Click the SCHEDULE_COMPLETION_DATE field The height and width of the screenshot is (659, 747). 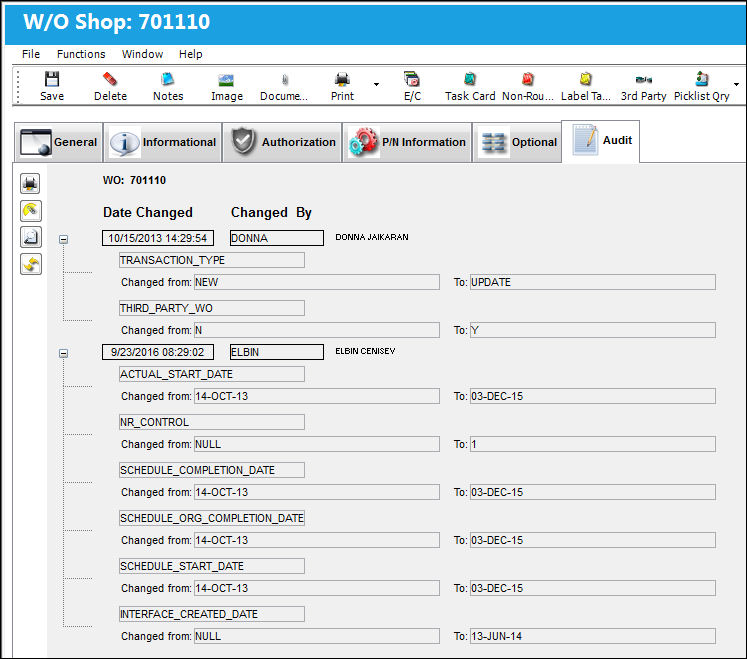tap(212, 470)
